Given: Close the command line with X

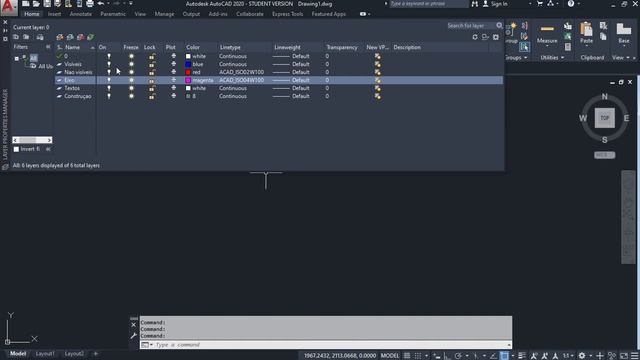Looking at the screenshot, I should click(x=133, y=325).
